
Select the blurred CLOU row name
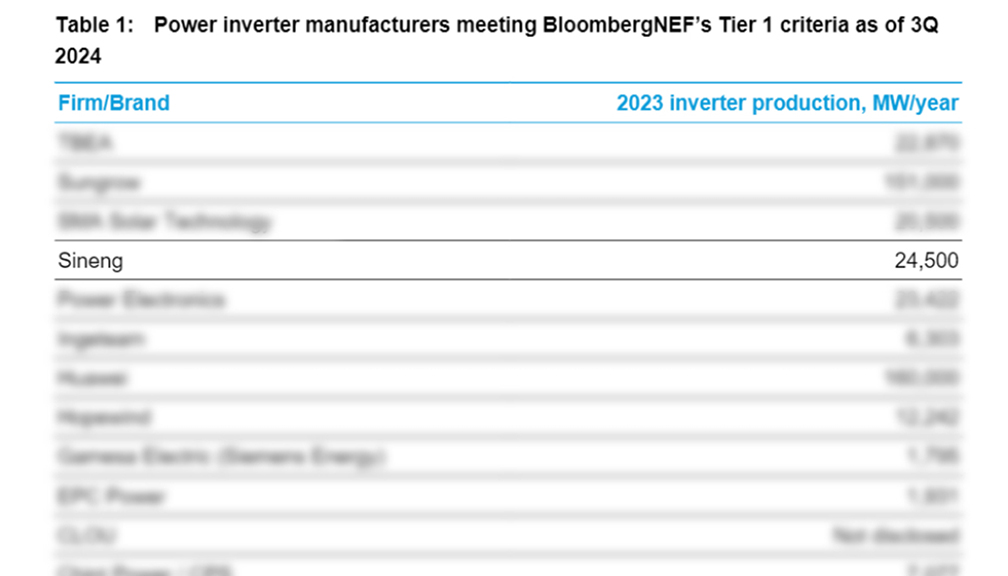coord(86,535)
